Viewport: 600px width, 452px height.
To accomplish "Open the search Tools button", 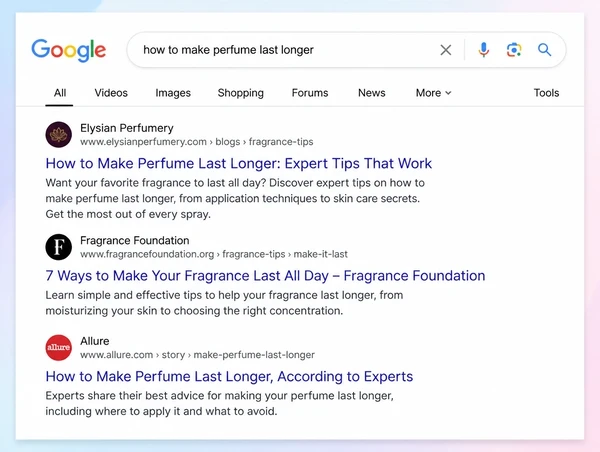I will (x=546, y=93).
